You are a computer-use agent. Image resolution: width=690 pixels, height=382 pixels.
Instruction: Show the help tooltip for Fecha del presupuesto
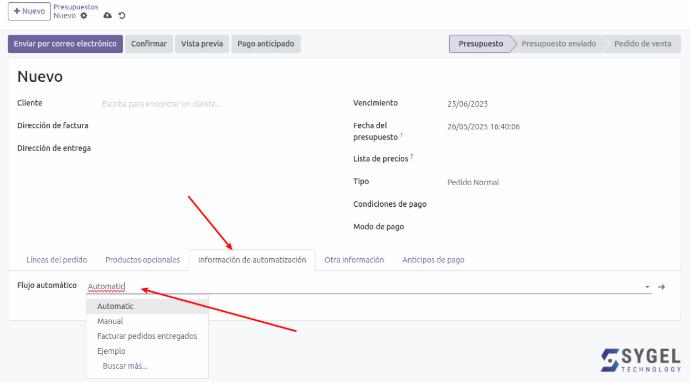(401, 135)
